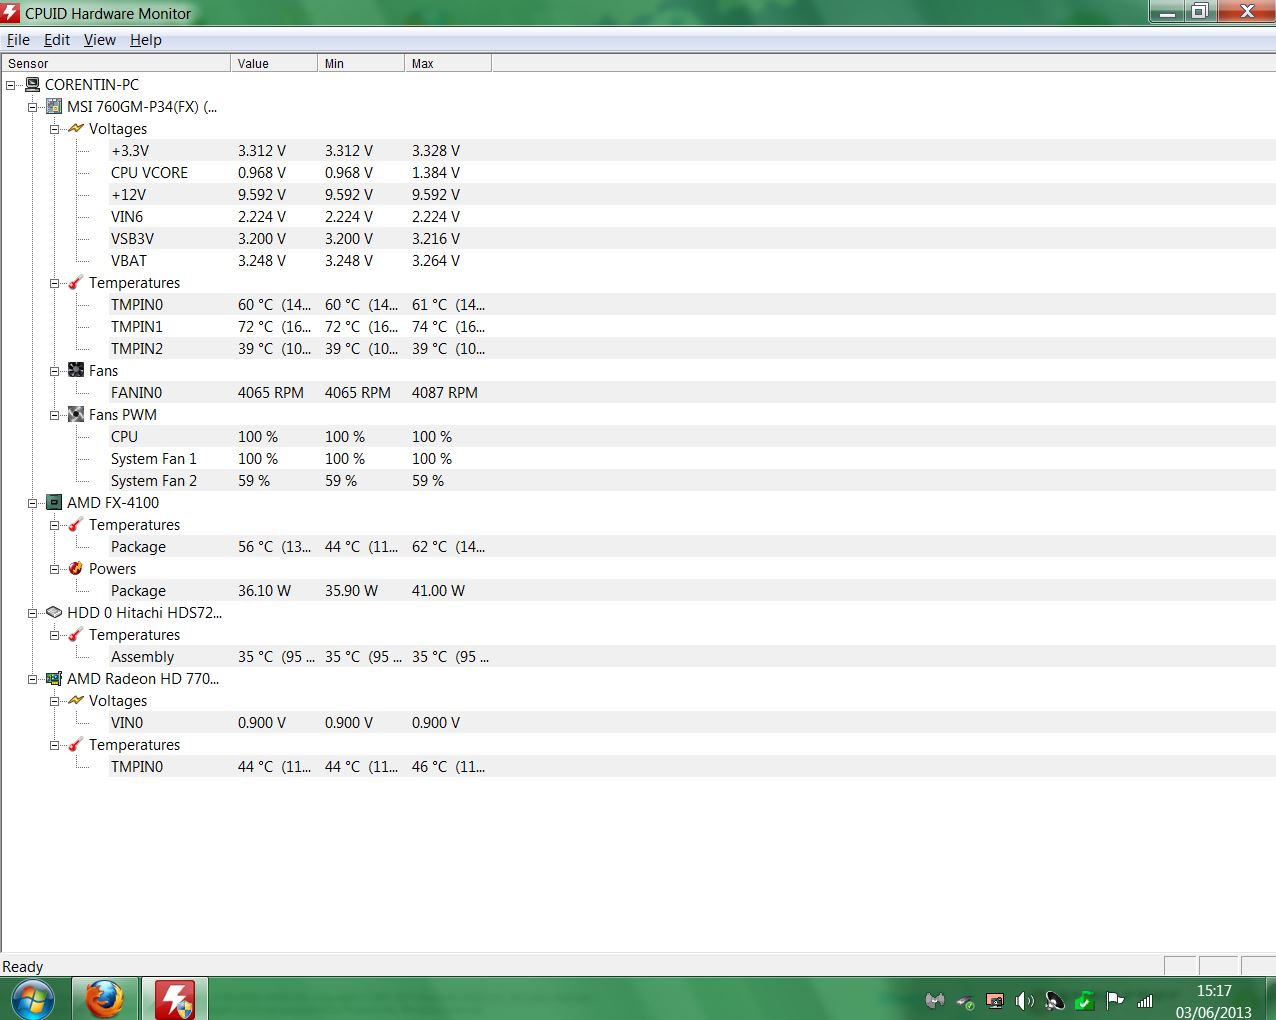The image size is (1276, 1020).
Task: Click the display monitor tray icon
Action: 995,1000
